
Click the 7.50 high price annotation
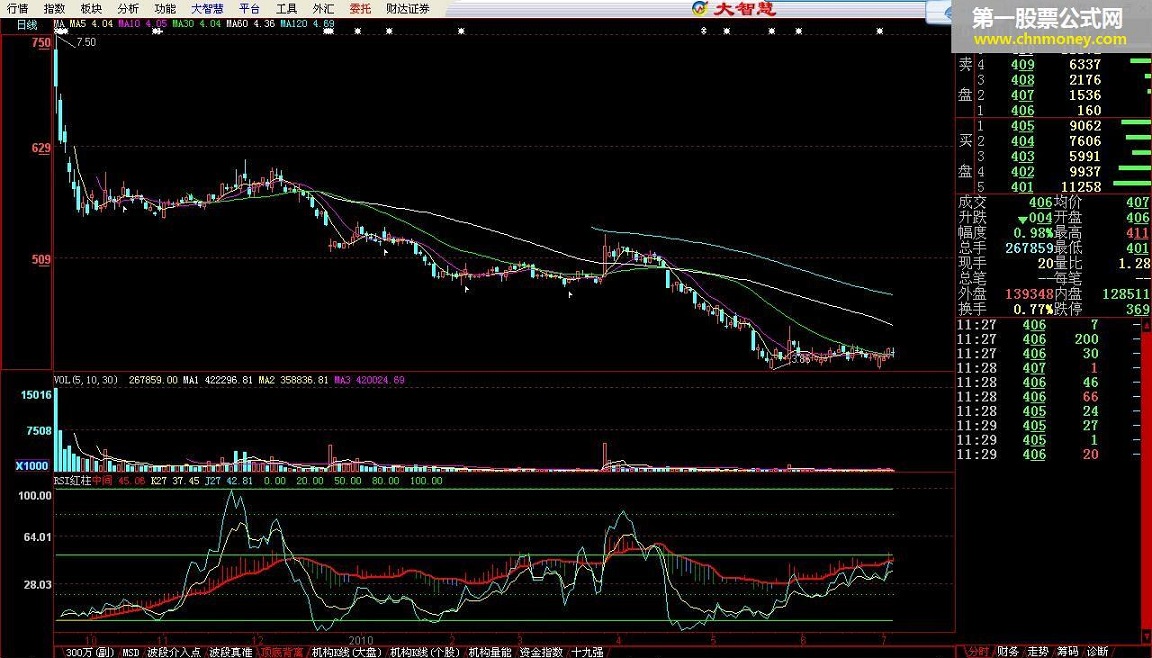click(86, 43)
